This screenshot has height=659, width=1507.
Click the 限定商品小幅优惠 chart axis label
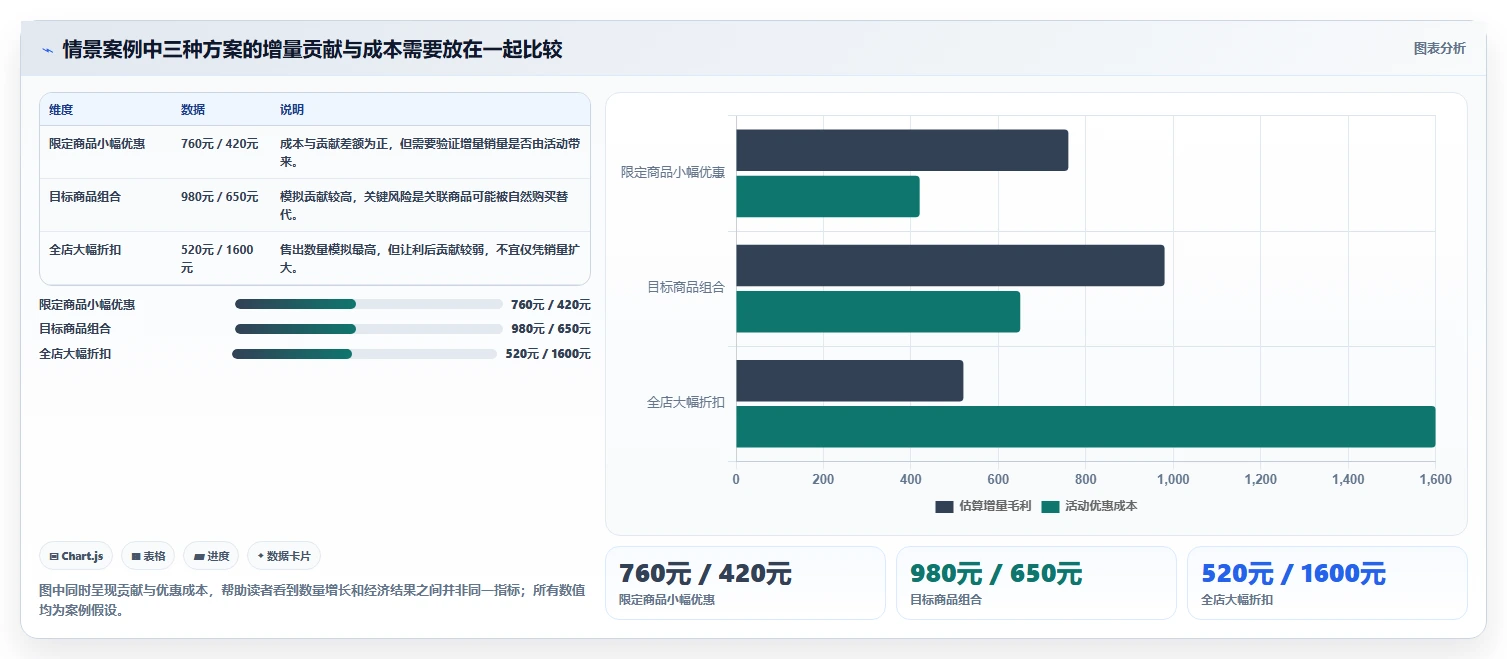pyautogui.click(x=673, y=173)
